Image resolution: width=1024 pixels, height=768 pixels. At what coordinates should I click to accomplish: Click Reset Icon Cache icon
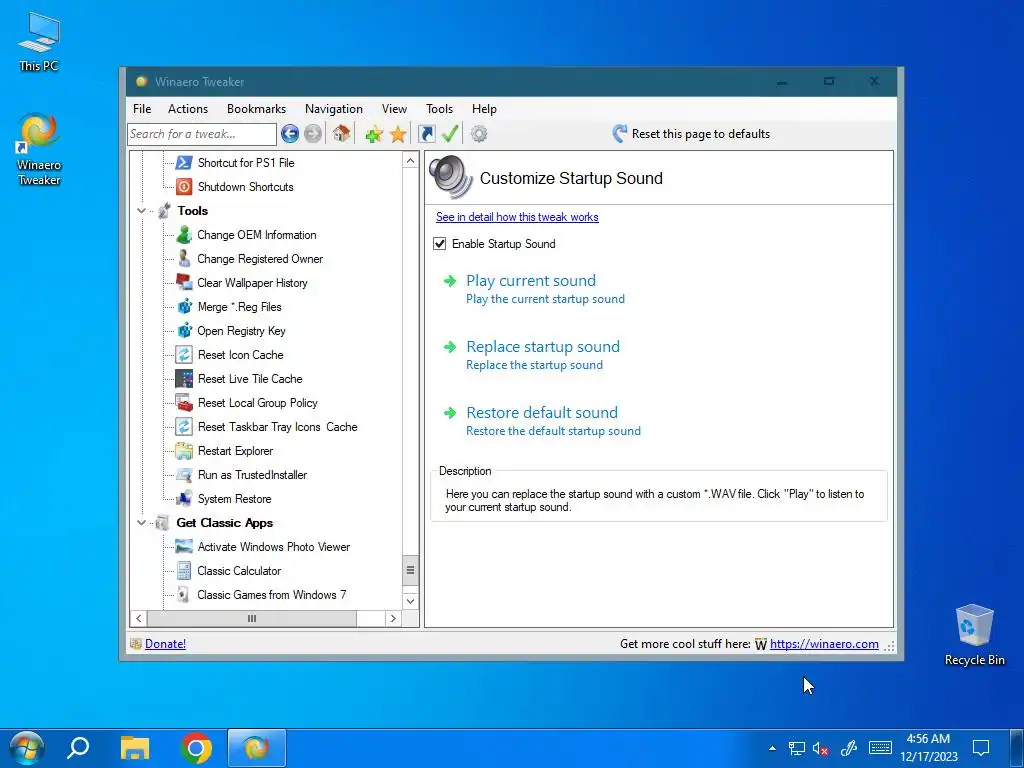click(184, 355)
